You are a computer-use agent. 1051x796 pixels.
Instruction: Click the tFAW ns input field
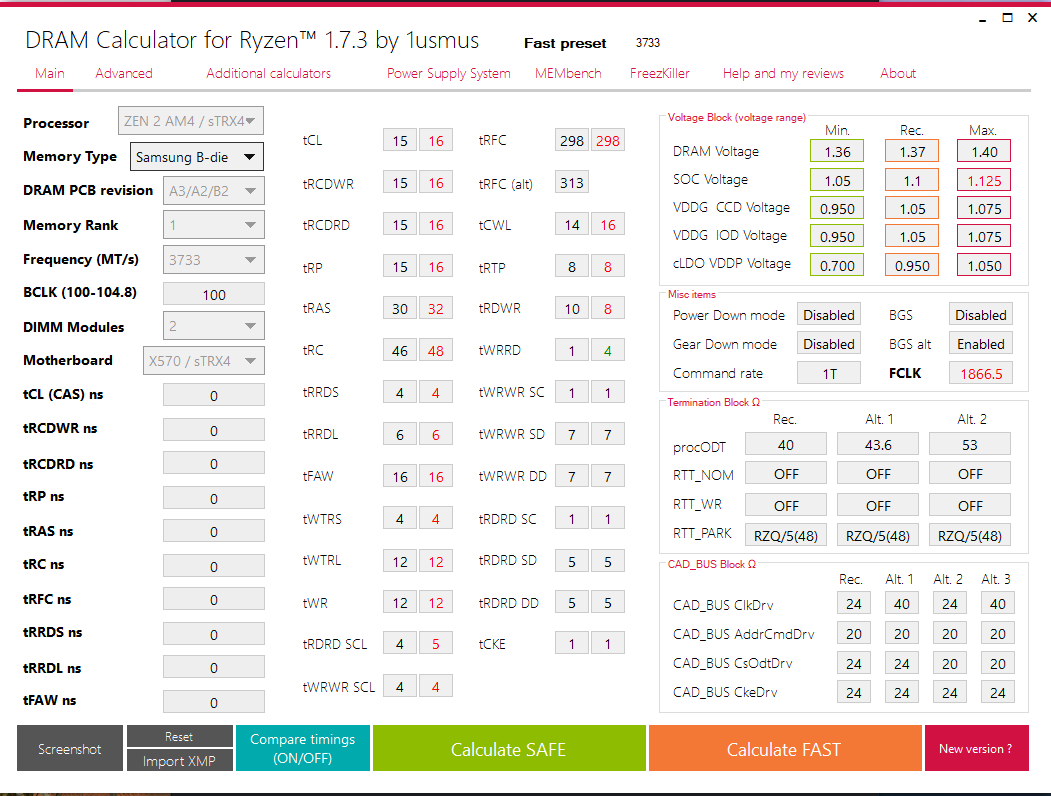[214, 702]
